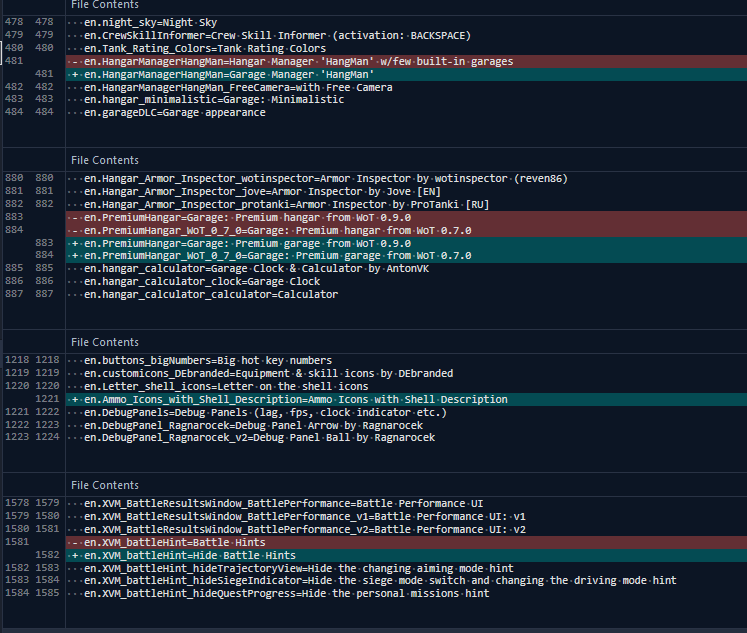Viewport: 747px width, 633px height.
Task: Select the Battle Performance UI: v2 line
Action: 305,530
